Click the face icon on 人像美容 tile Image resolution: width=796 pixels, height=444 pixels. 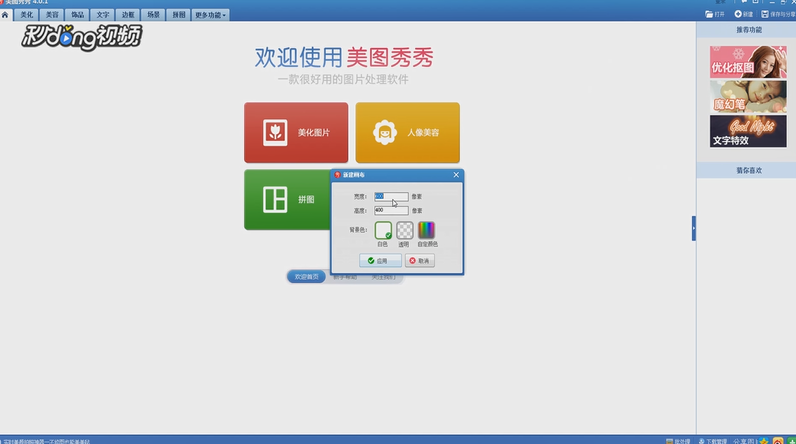384,132
